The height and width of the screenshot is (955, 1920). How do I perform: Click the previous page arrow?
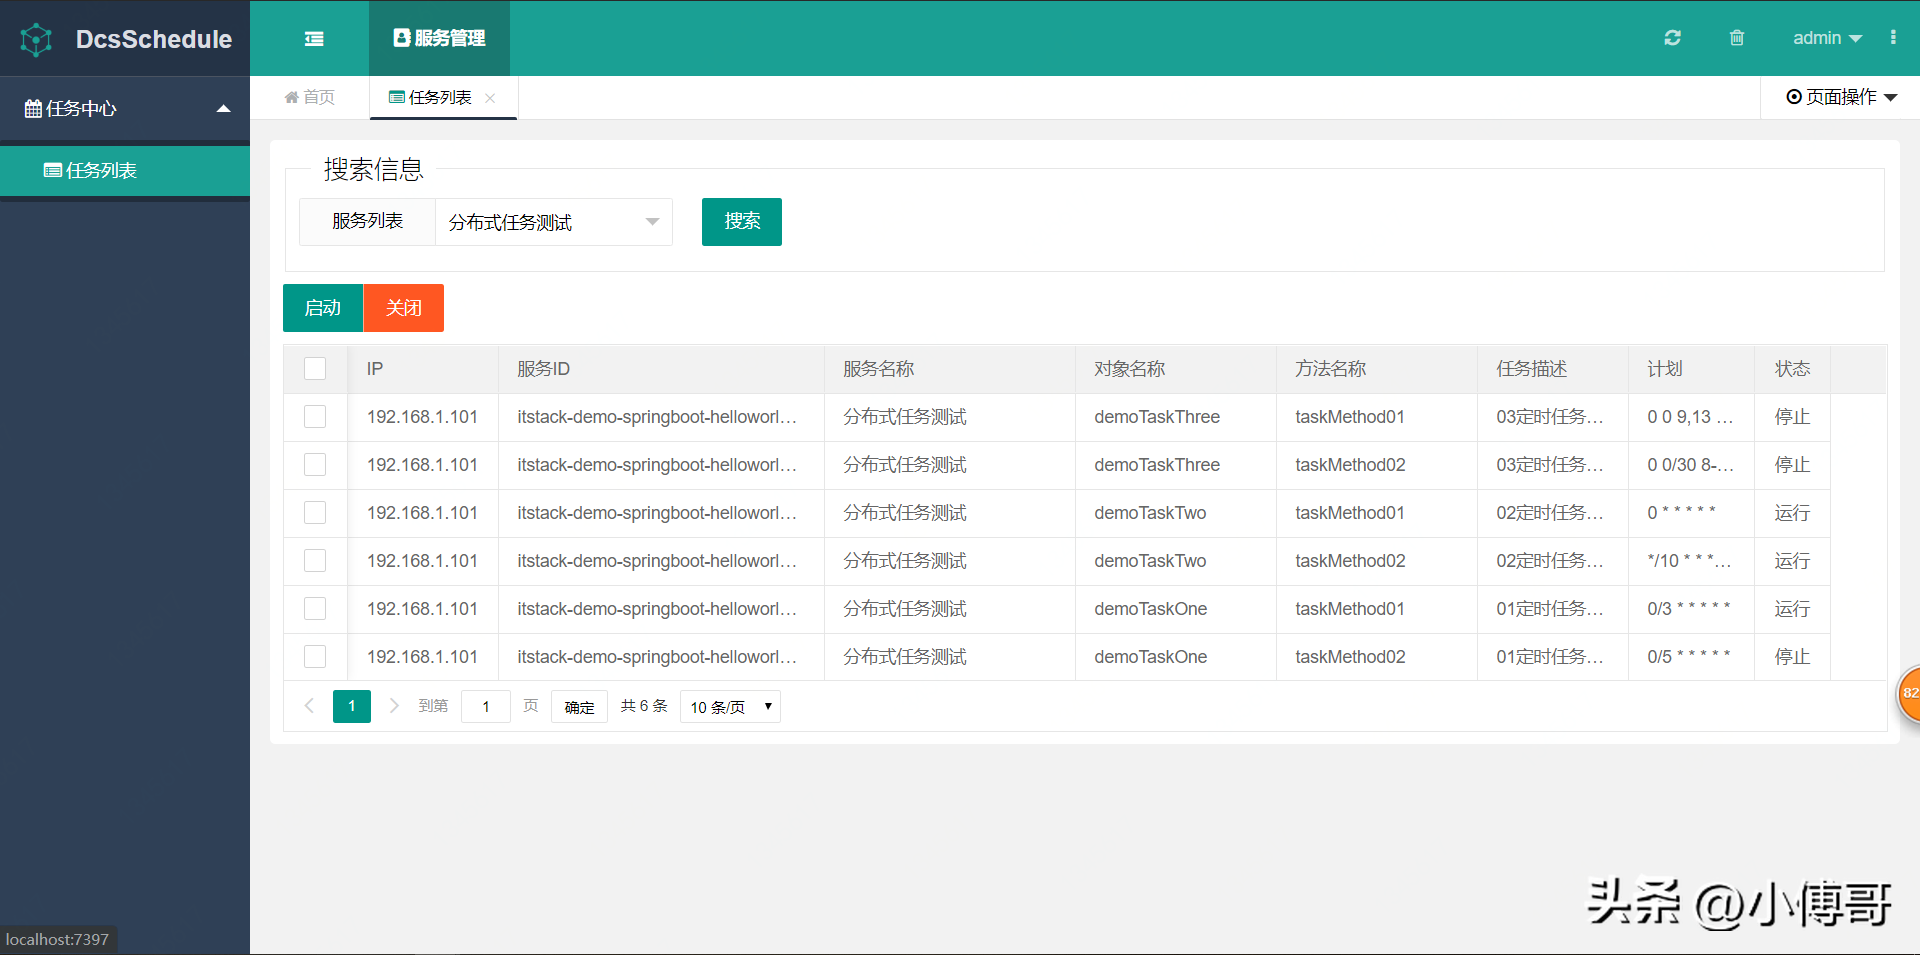309,706
